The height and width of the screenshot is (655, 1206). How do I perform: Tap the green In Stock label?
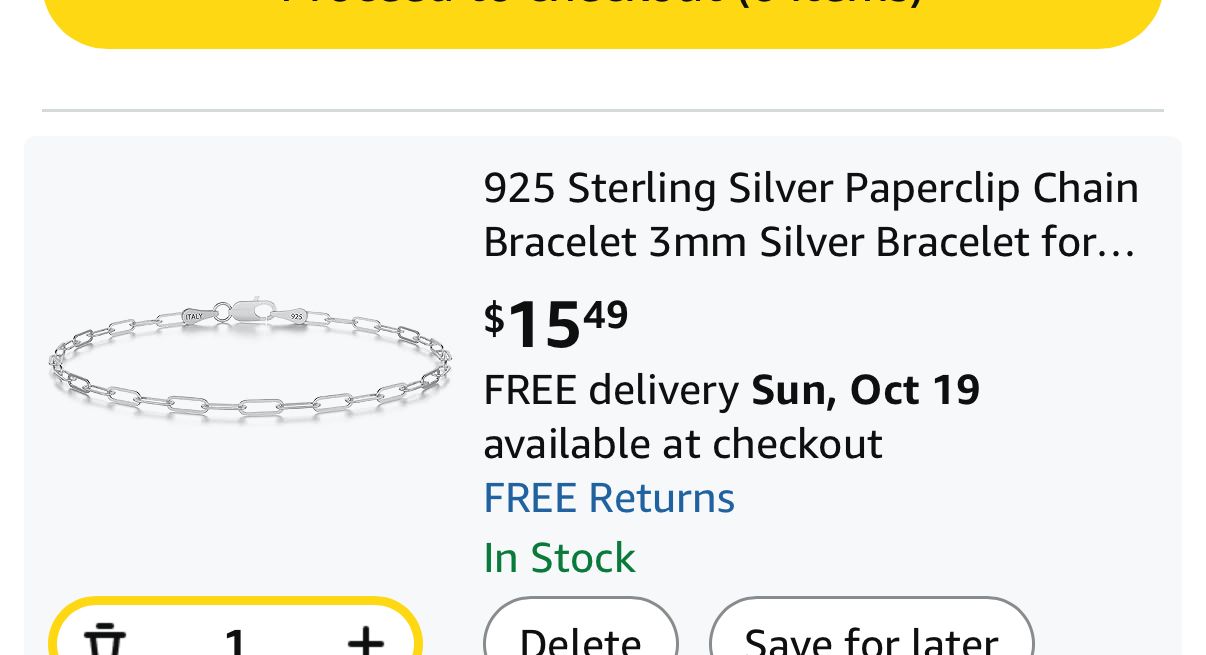(x=559, y=558)
